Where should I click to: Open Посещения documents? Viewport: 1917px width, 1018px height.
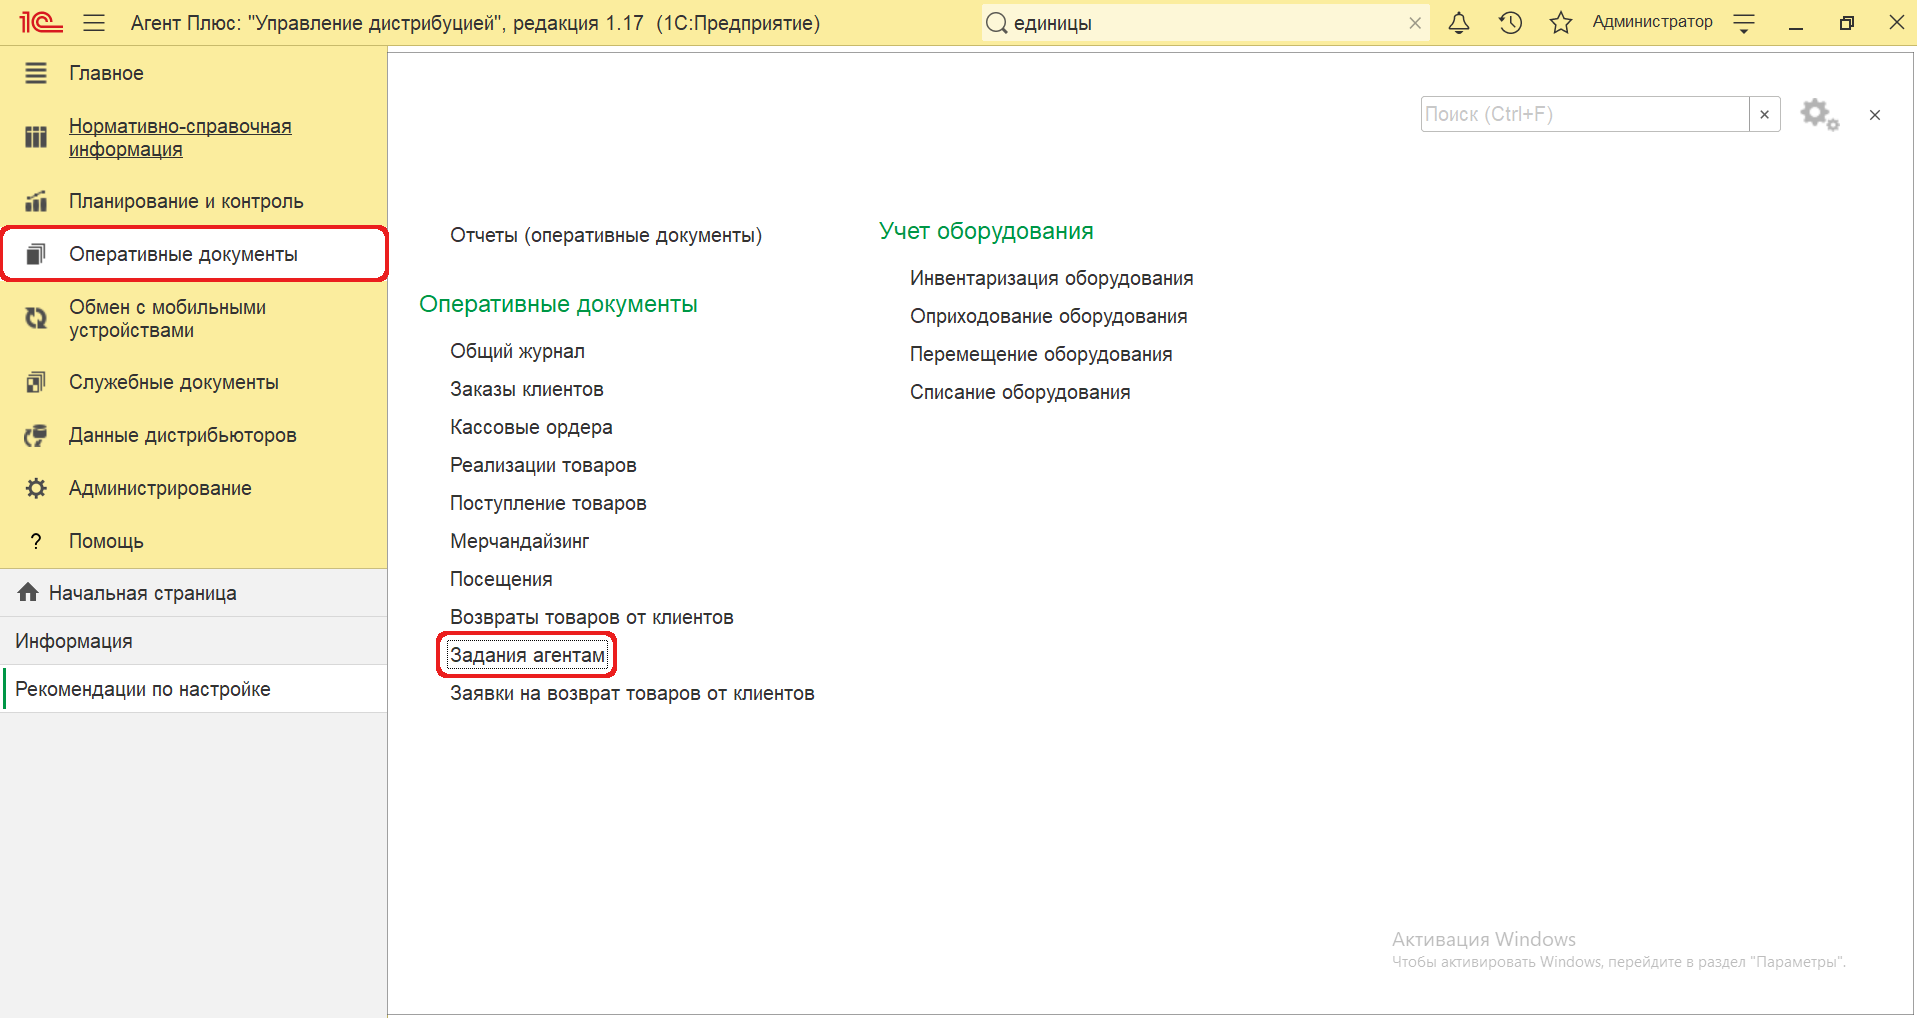501,579
